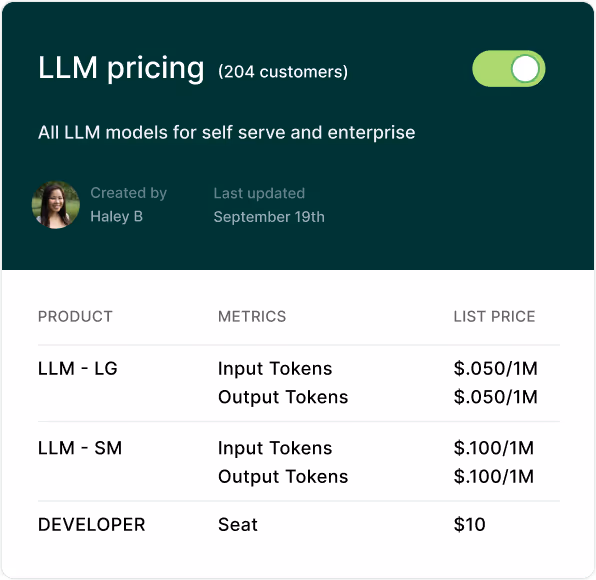Toggle the LLM pricing switch off
The image size is (596, 580).
pyautogui.click(x=509, y=69)
